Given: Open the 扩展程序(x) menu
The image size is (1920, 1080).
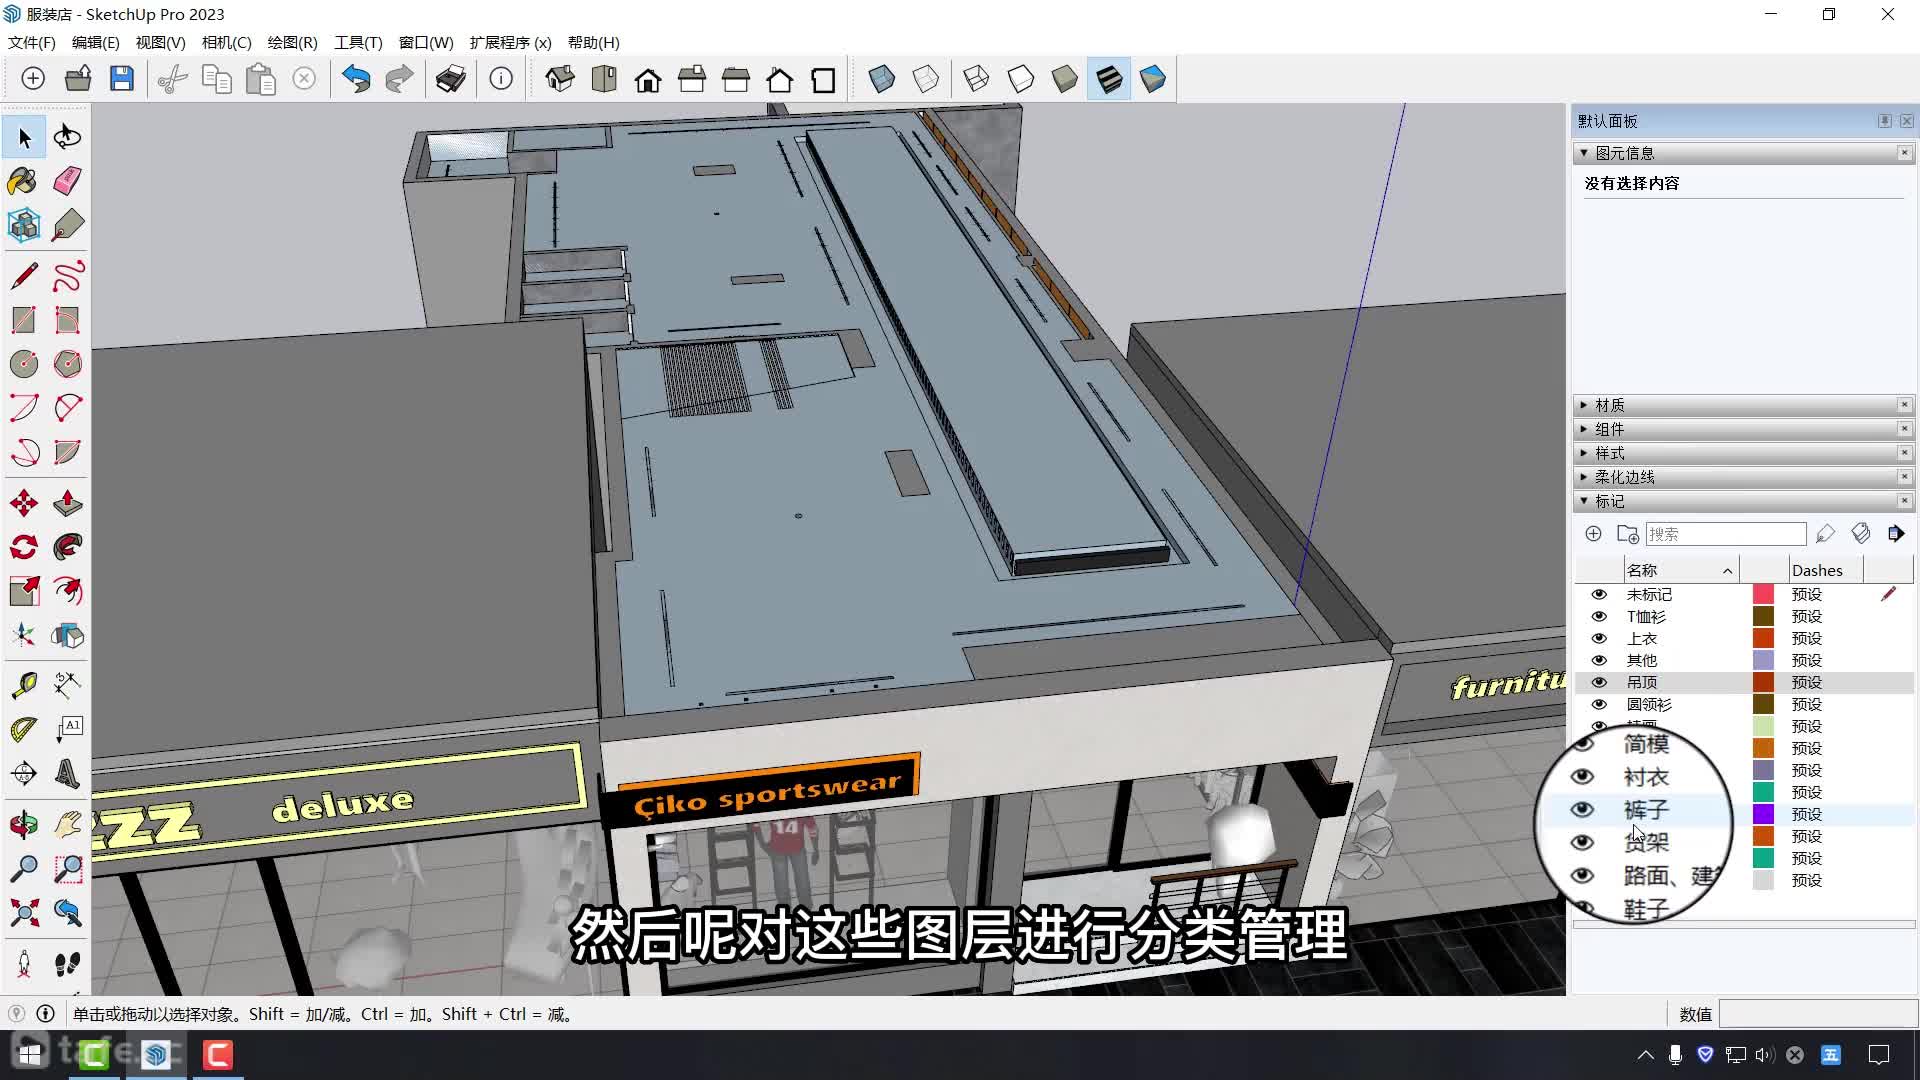Looking at the screenshot, I should (x=511, y=43).
